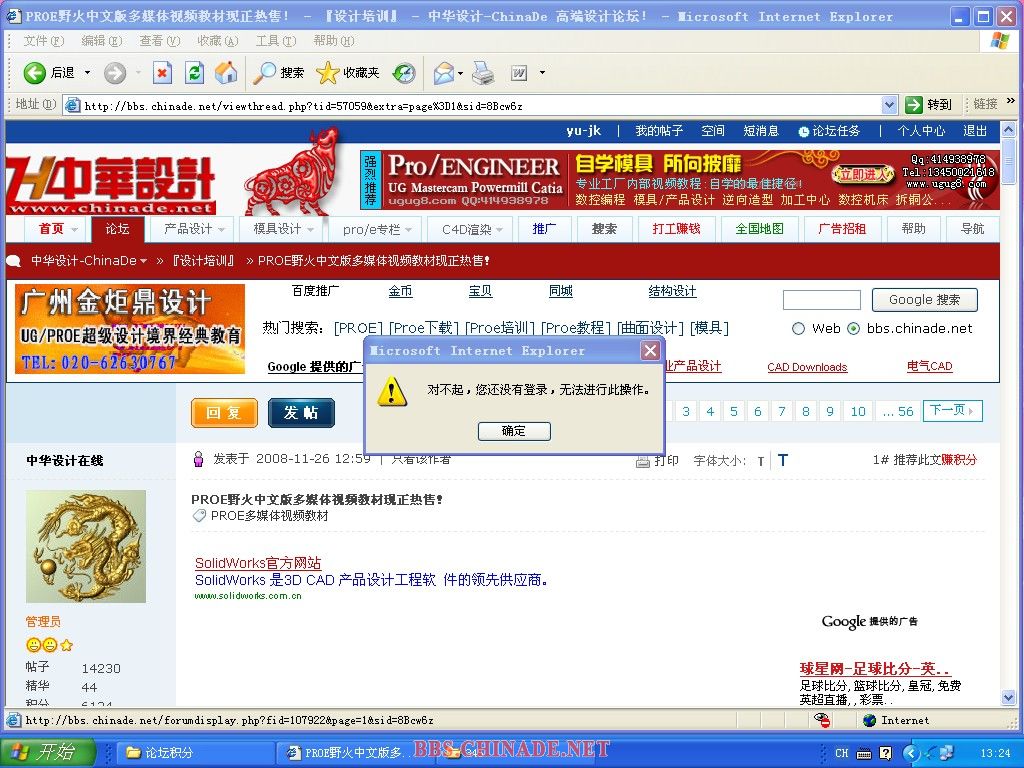Click the page scrollbar down arrow

(x=1008, y=698)
